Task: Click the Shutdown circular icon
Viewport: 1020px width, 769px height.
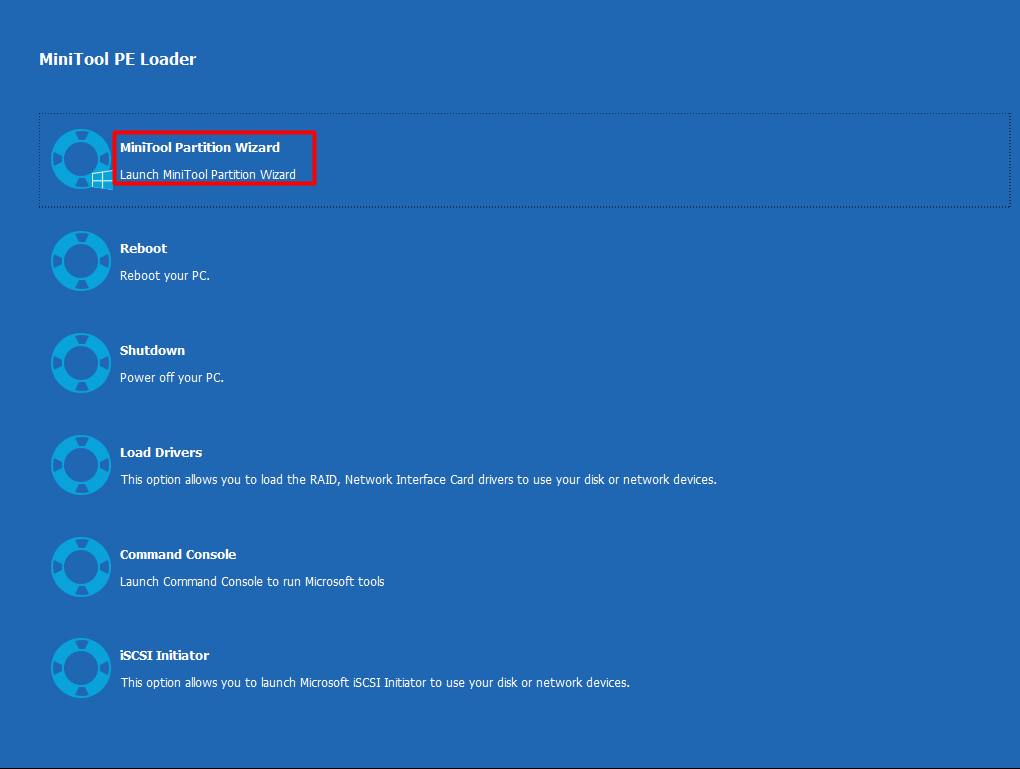Action: pos(80,362)
